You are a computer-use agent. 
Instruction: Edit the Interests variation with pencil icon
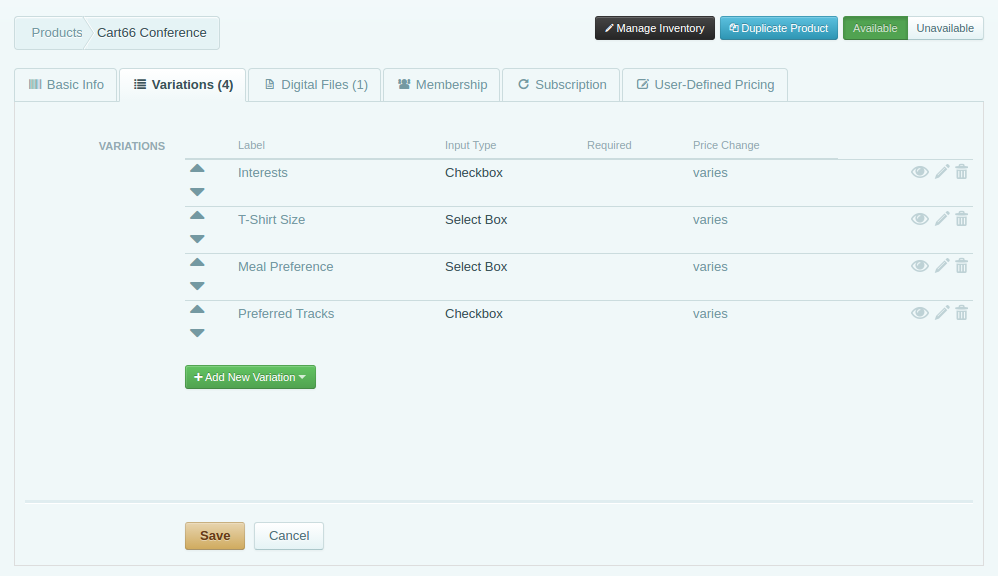(x=942, y=172)
